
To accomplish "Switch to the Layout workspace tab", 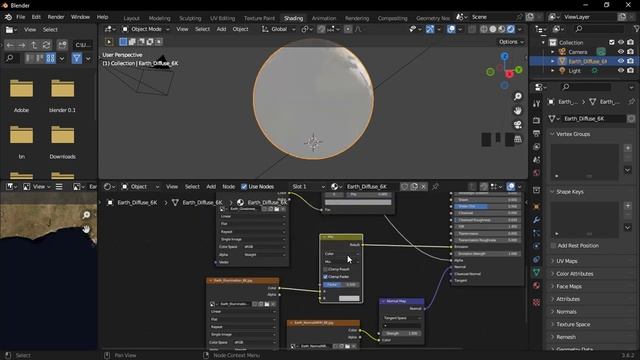I will 131,18.
